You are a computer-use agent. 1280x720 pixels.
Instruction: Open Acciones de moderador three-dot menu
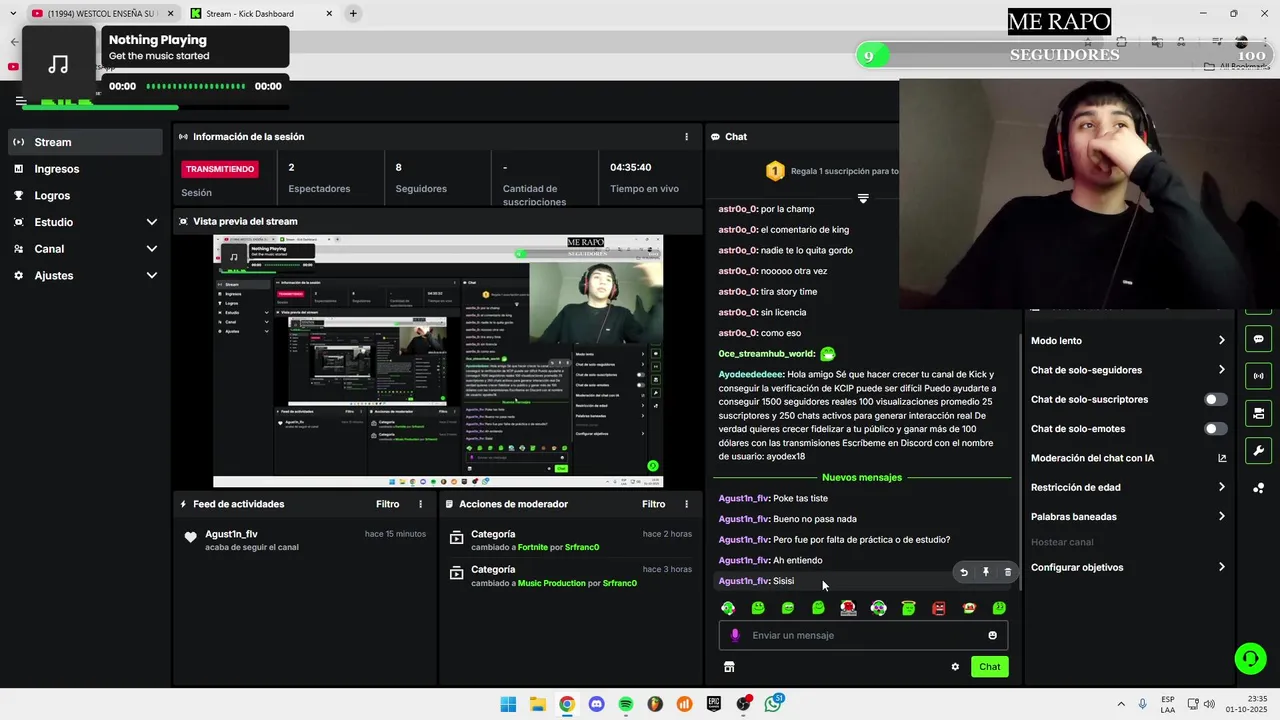tap(686, 504)
